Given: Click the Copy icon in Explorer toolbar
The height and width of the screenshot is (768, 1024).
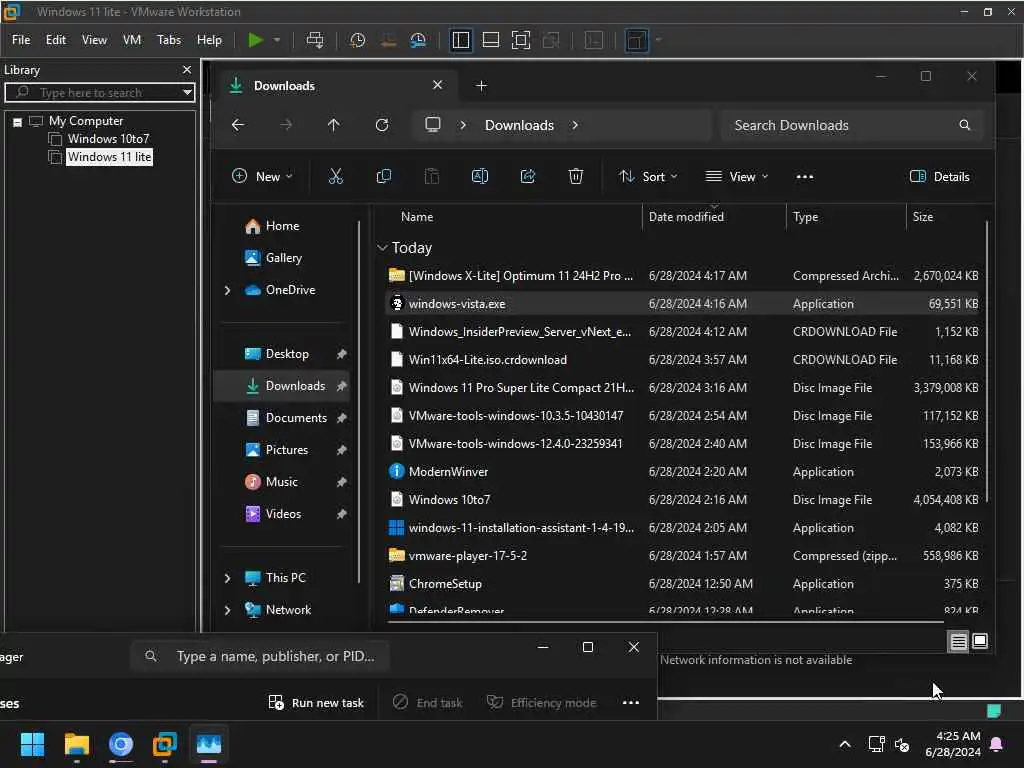Looking at the screenshot, I should [383, 176].
